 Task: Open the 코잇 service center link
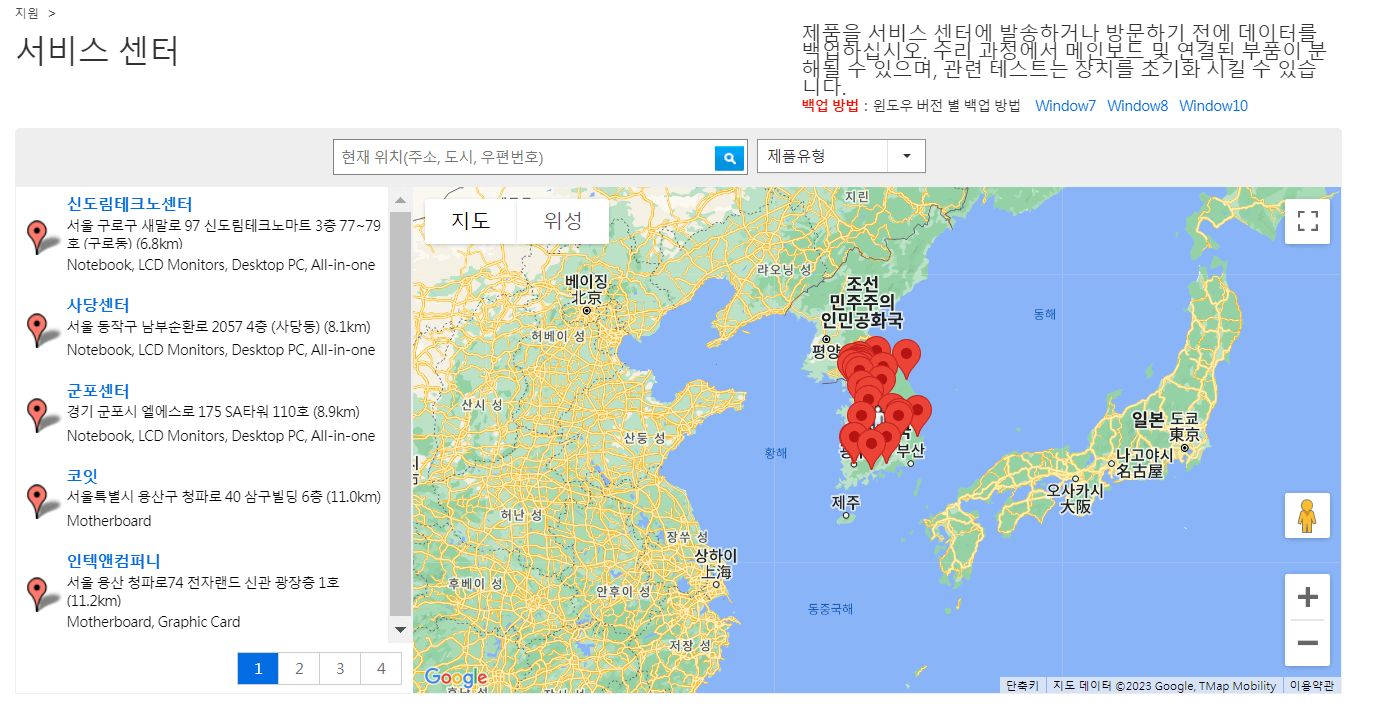pos(82,475)
